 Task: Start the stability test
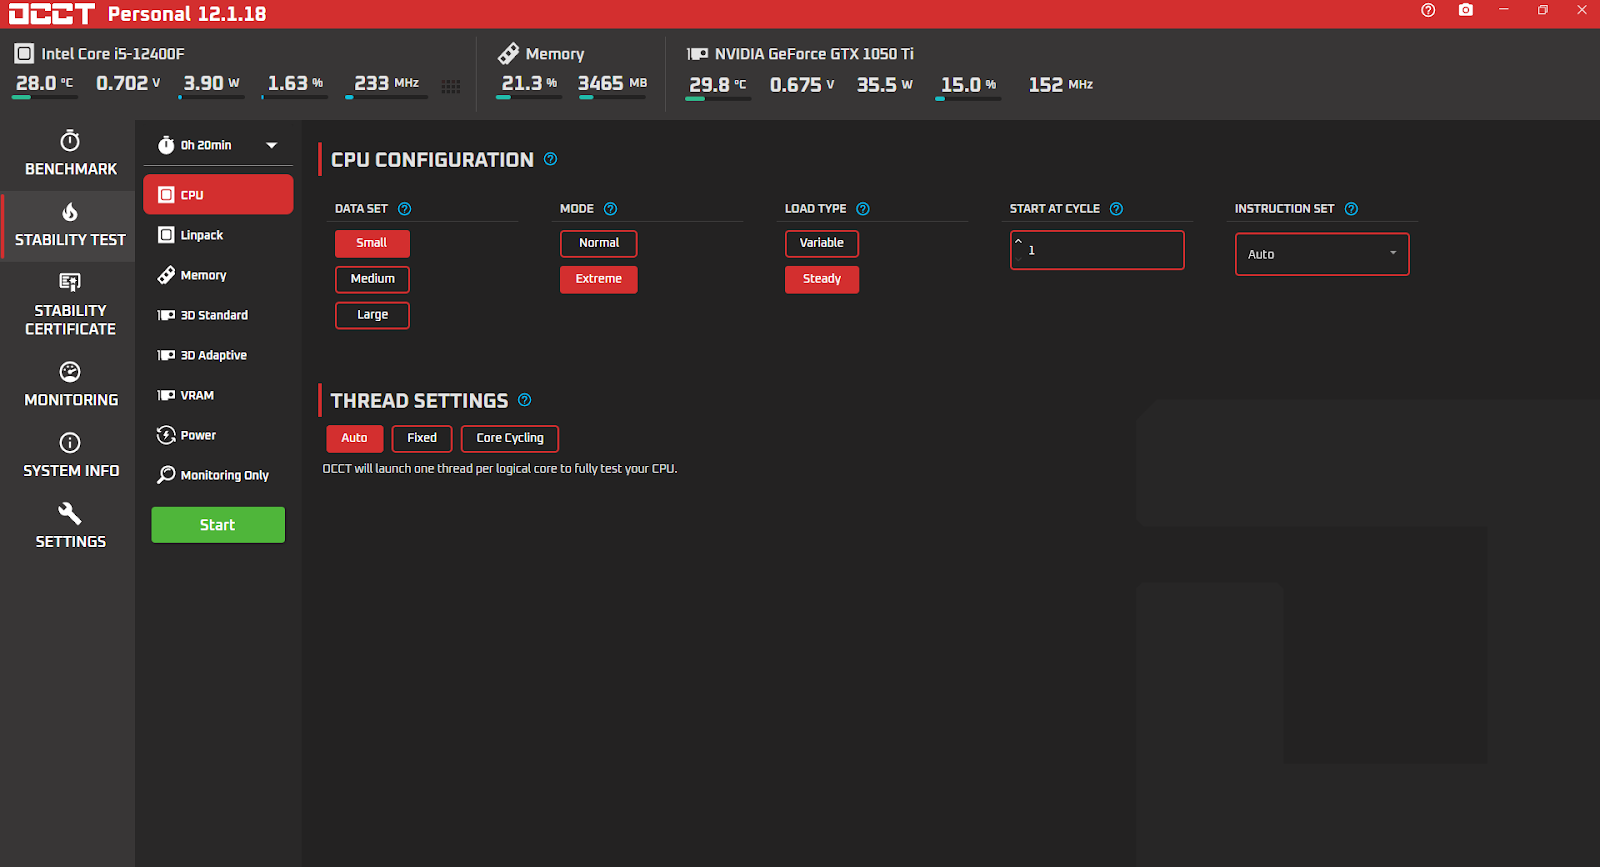coord(218,525)
